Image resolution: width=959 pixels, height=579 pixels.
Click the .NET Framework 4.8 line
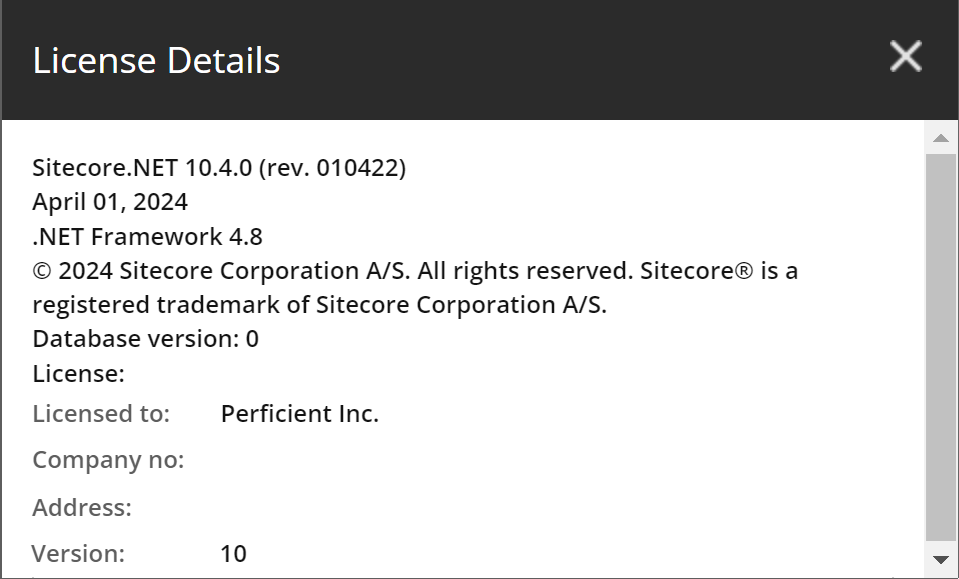147,236
